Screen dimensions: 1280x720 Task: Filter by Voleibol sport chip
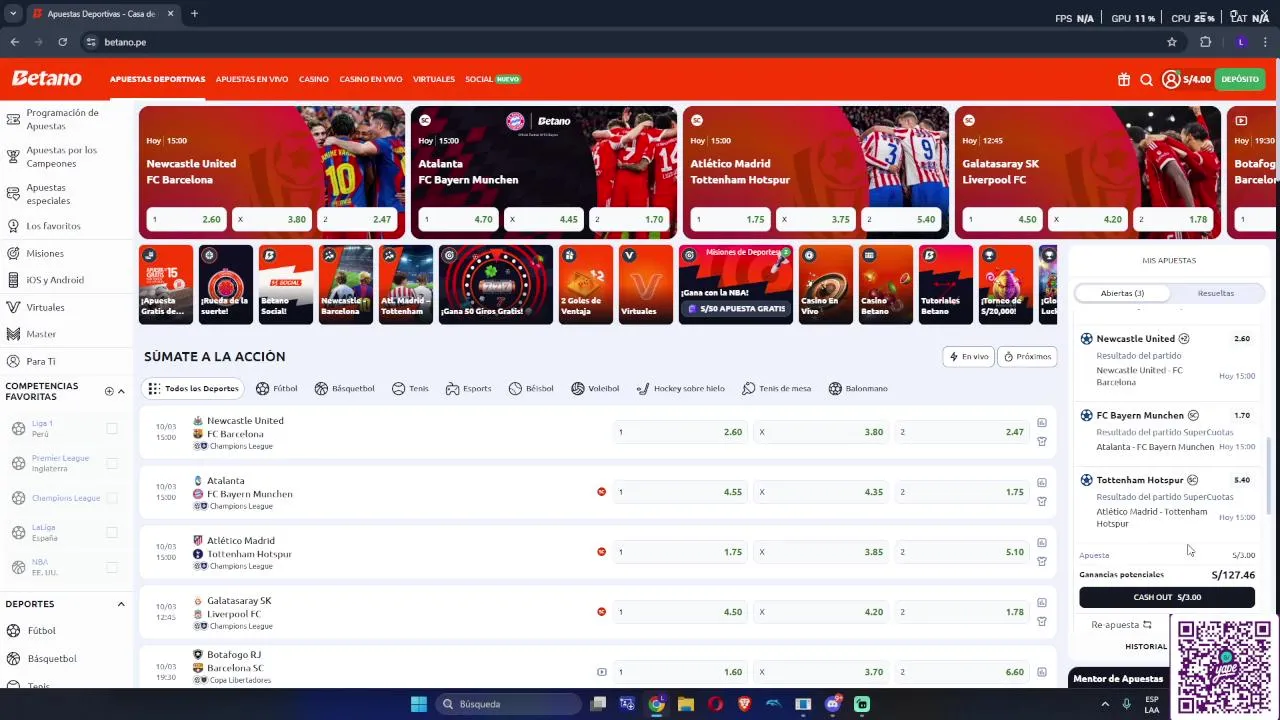pyautogui.click(x=595, y=388)
